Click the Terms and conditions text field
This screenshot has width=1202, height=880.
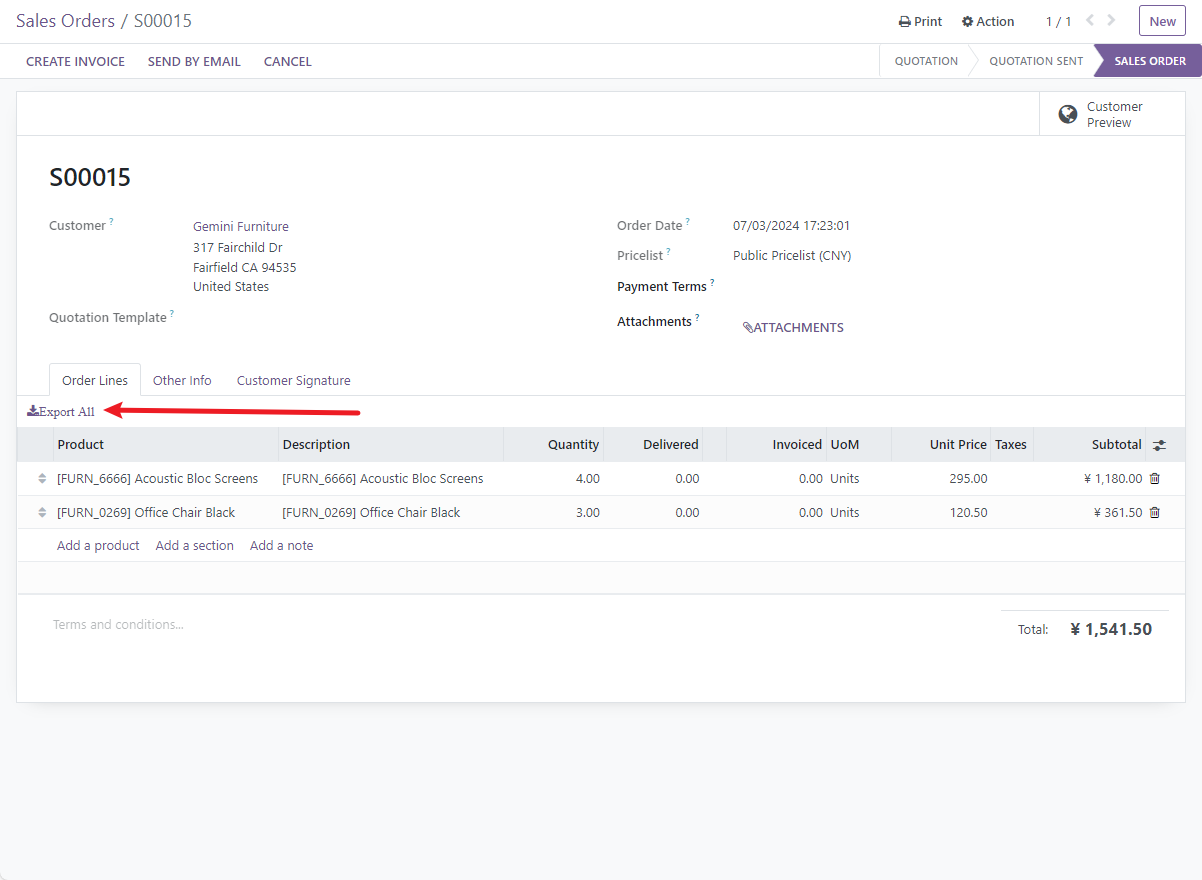pyautogui.click(x=118, y=625)
